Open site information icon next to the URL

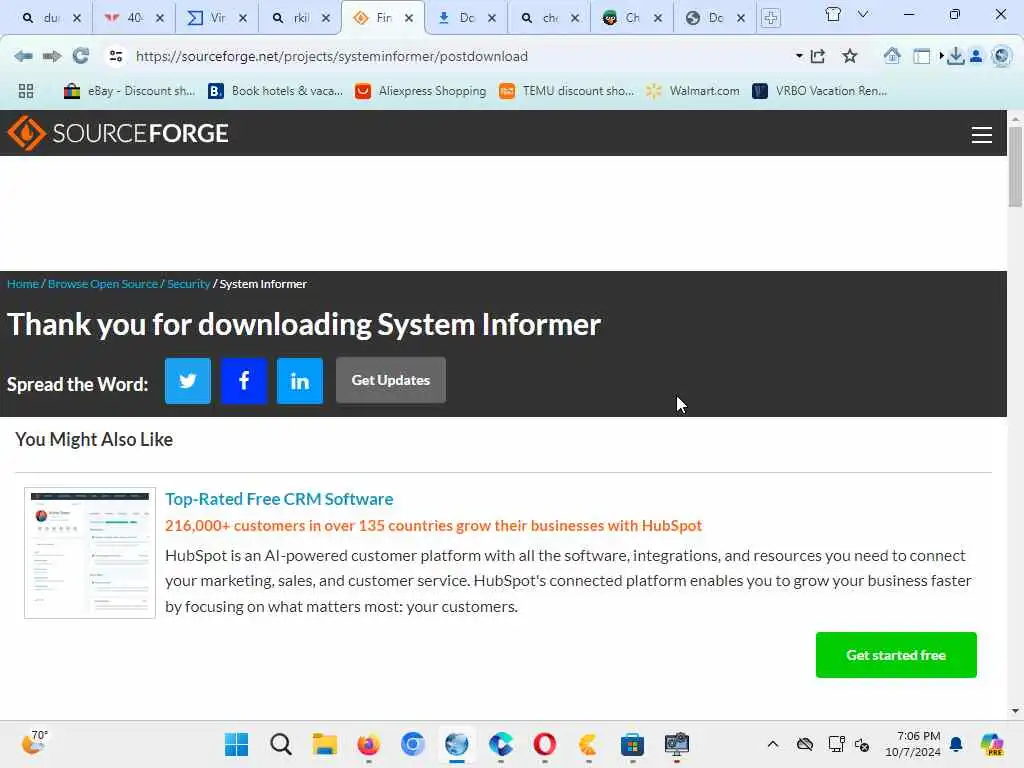116,56
